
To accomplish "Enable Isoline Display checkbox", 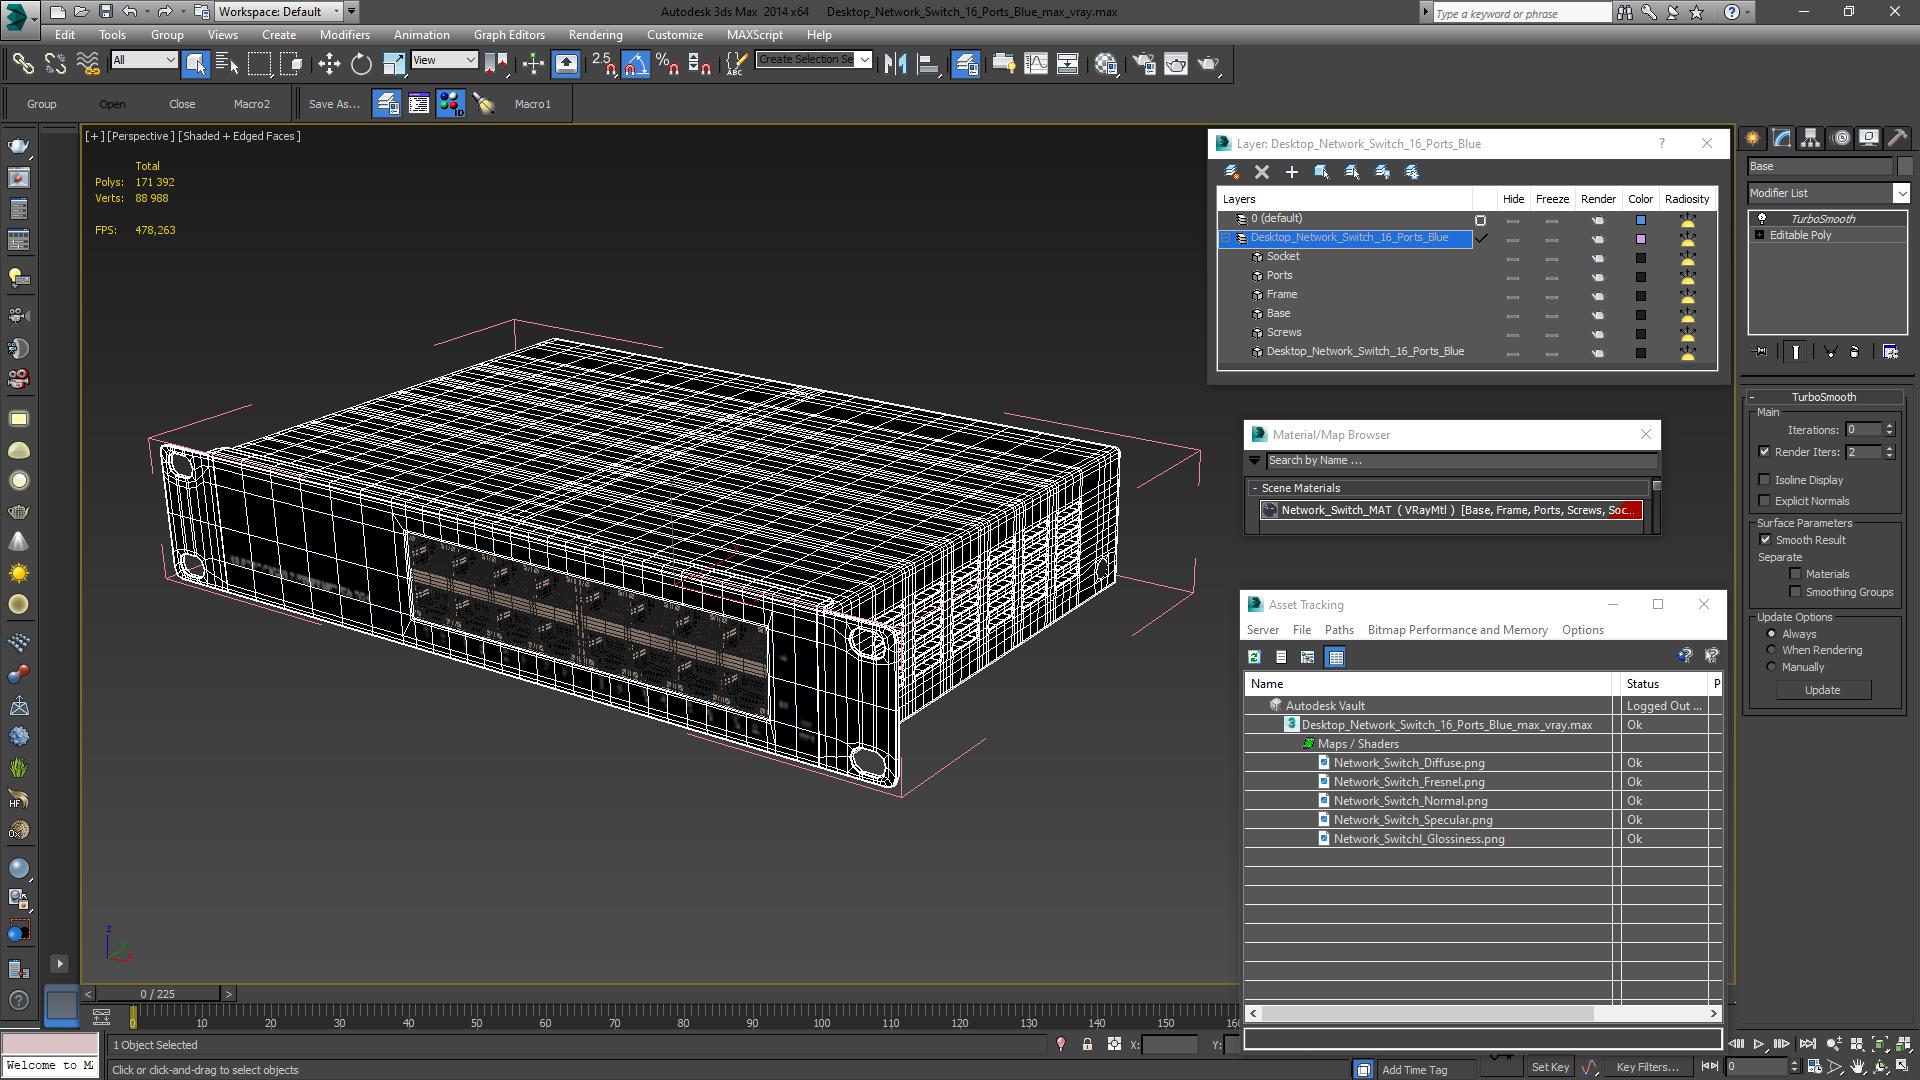I will pyautogui.click(x=1765, y=480).
